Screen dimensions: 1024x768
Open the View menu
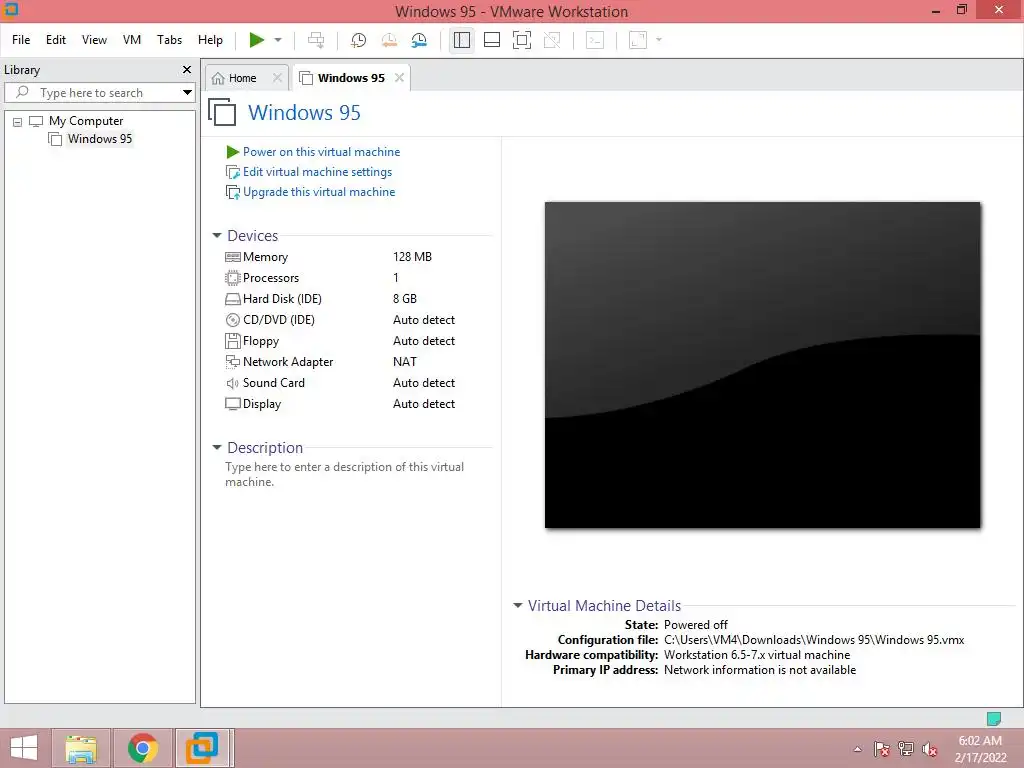[94, 40]
